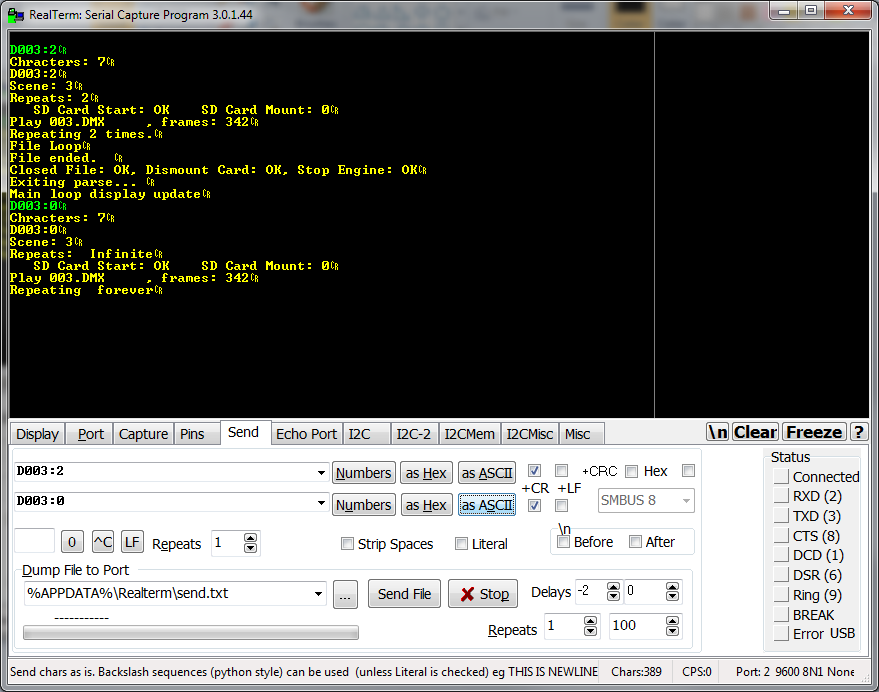879x692 pixels.
Task: Expand the D003:2 send string dropdown
Action: pos(321,472)
